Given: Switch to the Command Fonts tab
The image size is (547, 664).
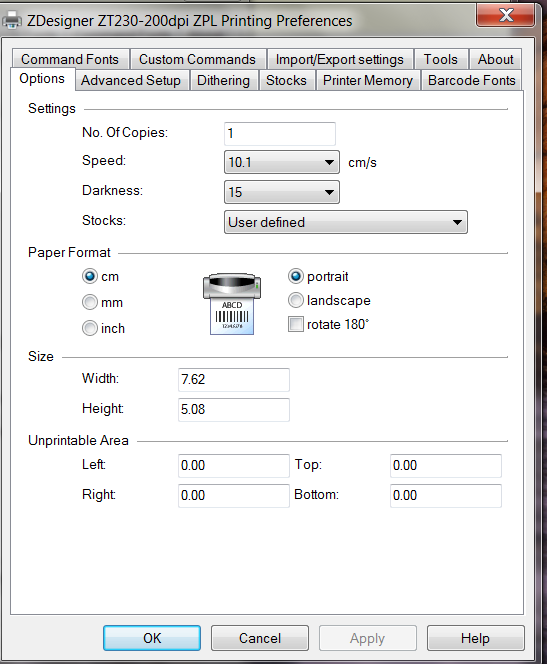Looking at the screenshot, I should 70,59.
